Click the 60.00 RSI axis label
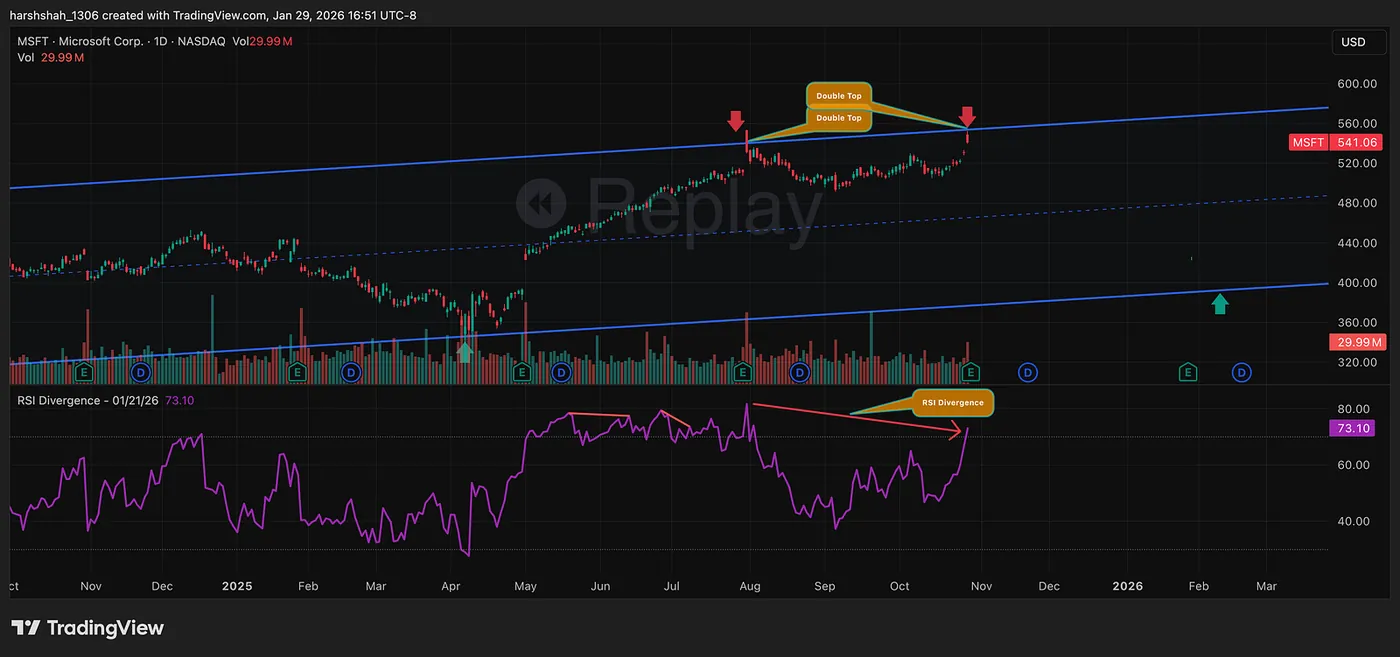The height and width of the screenshot is (657, 1400). pos(1355,465)
